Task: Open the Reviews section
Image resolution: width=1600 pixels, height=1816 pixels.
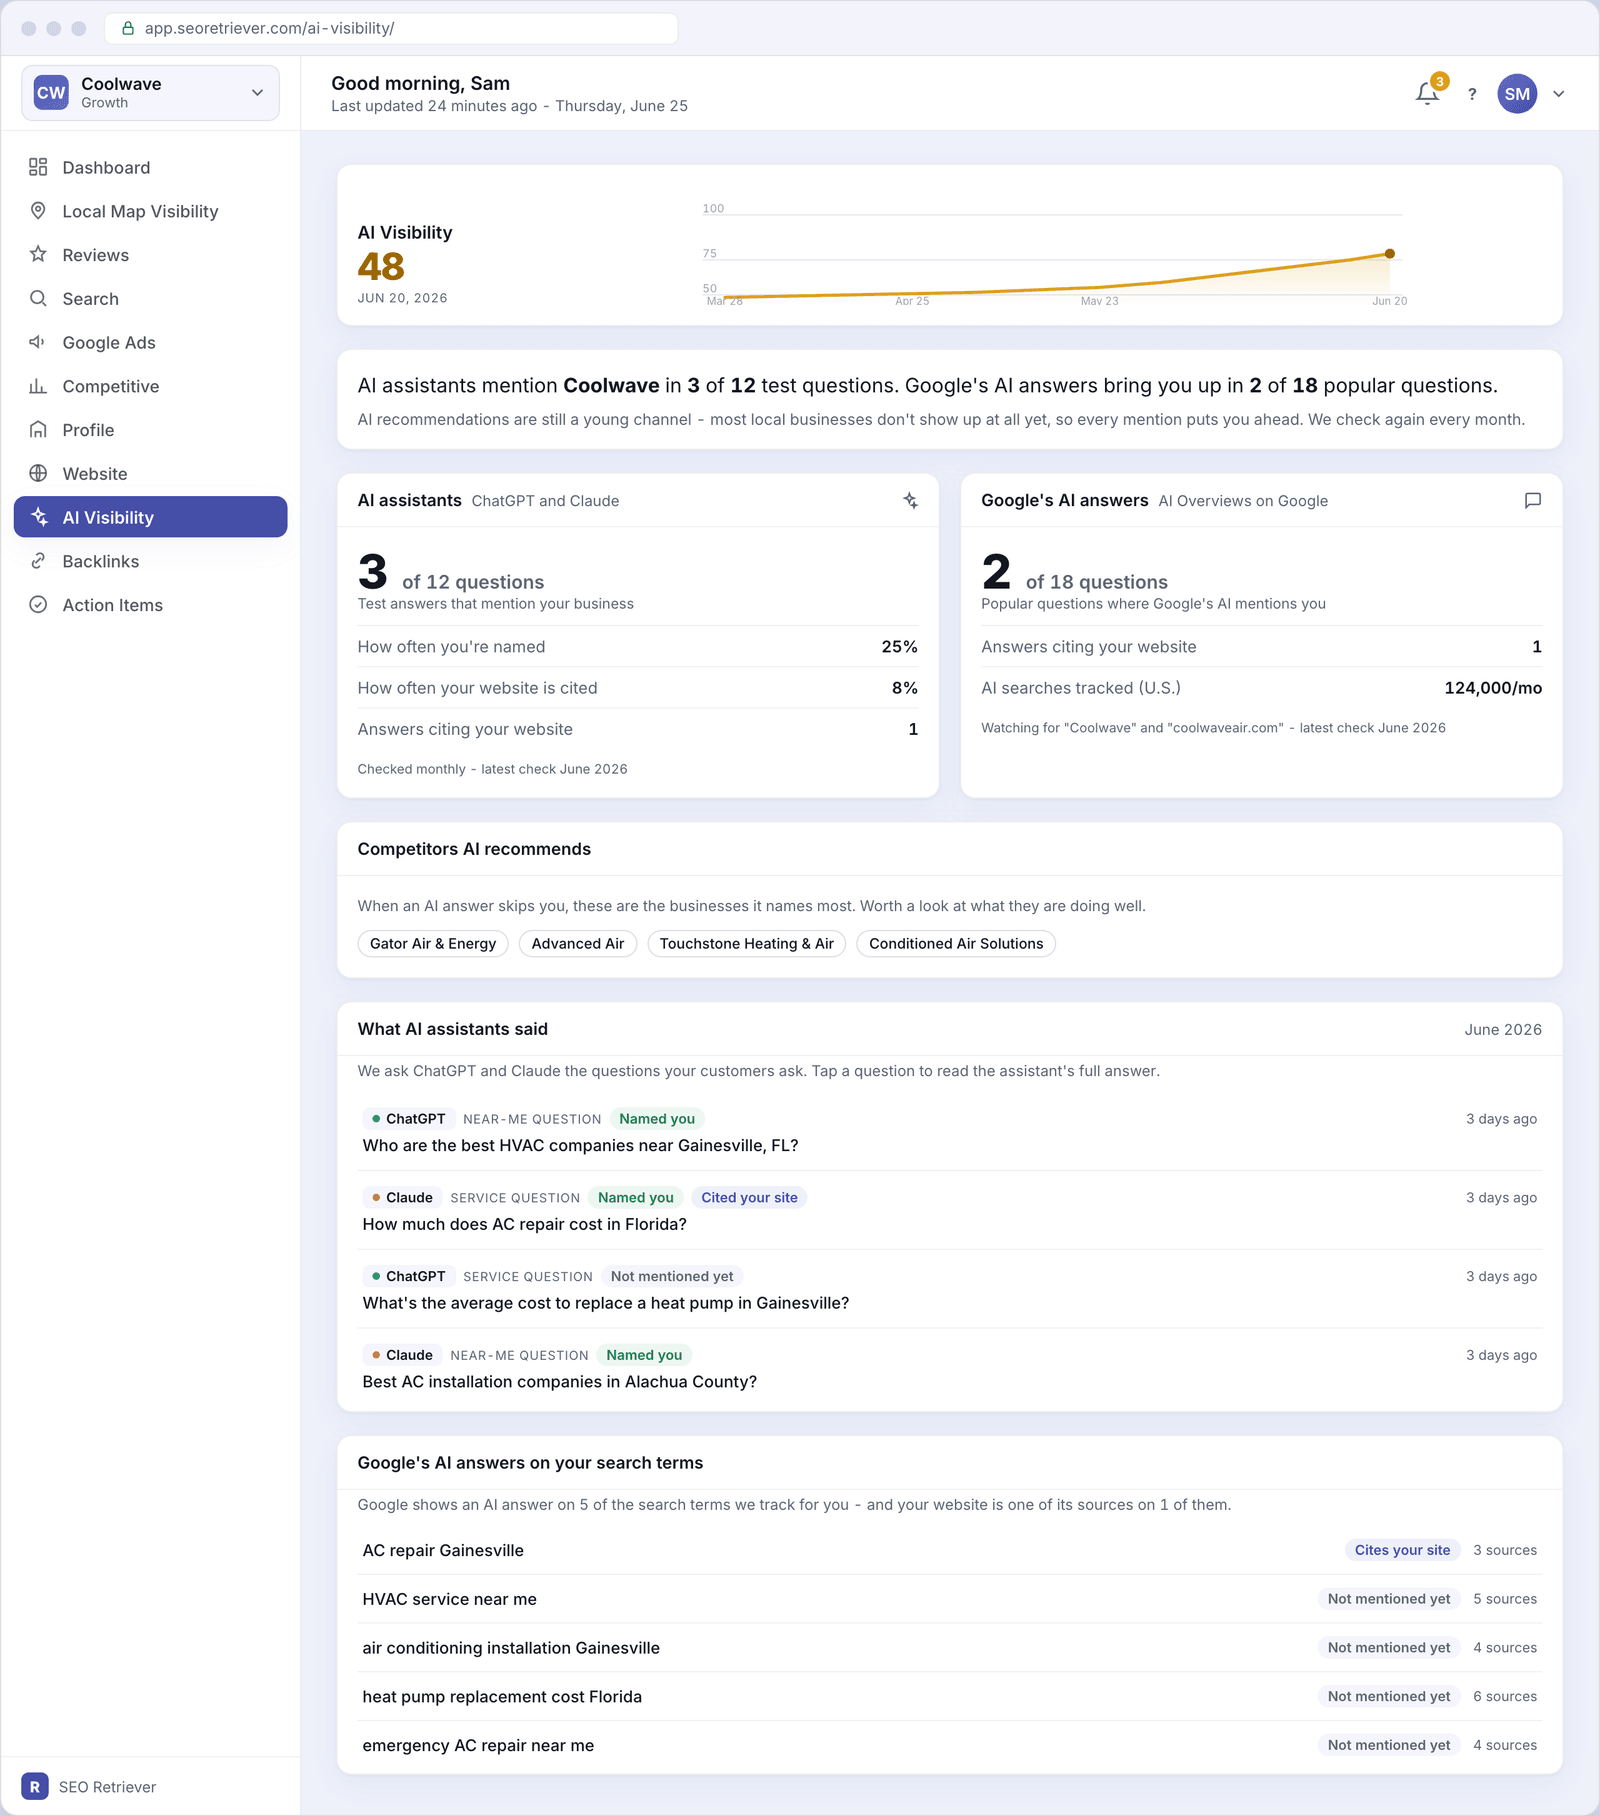Action: click(151, 254)
